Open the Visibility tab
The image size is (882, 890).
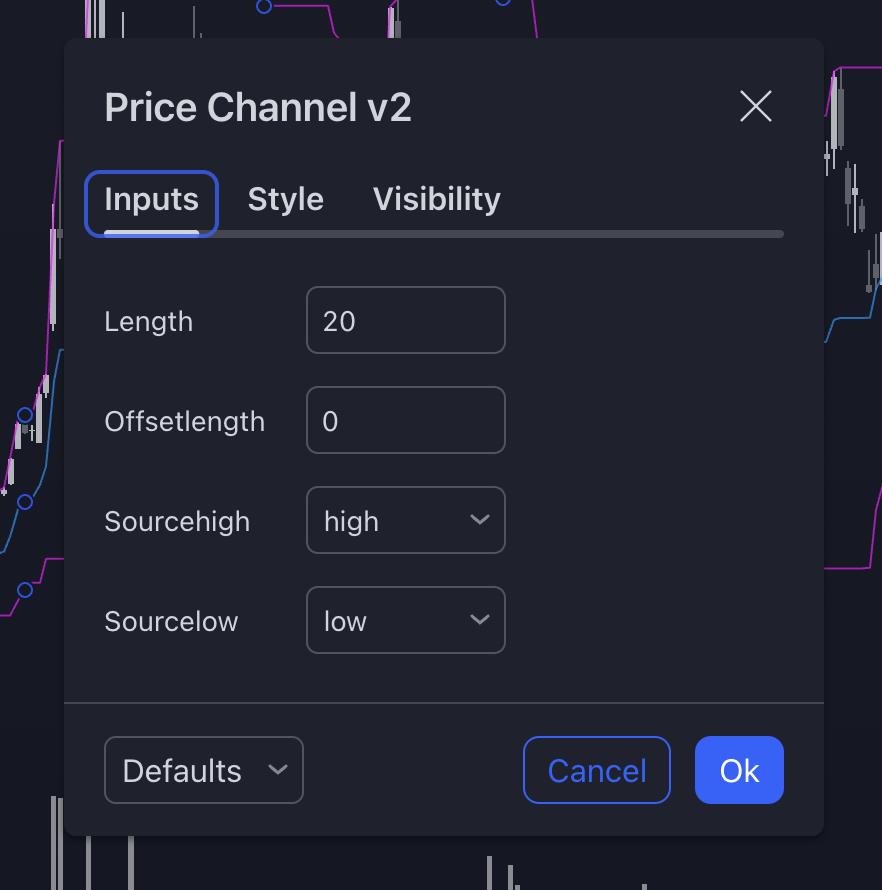(x=436, y=199)
